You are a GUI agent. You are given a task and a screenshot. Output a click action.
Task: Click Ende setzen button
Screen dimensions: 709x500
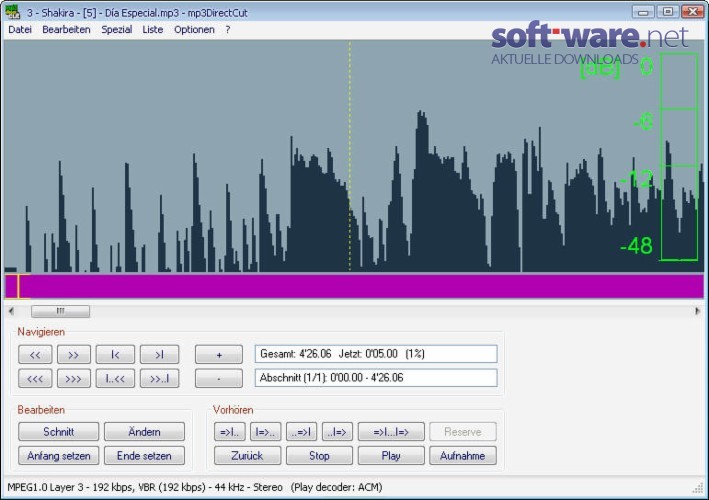144,456
